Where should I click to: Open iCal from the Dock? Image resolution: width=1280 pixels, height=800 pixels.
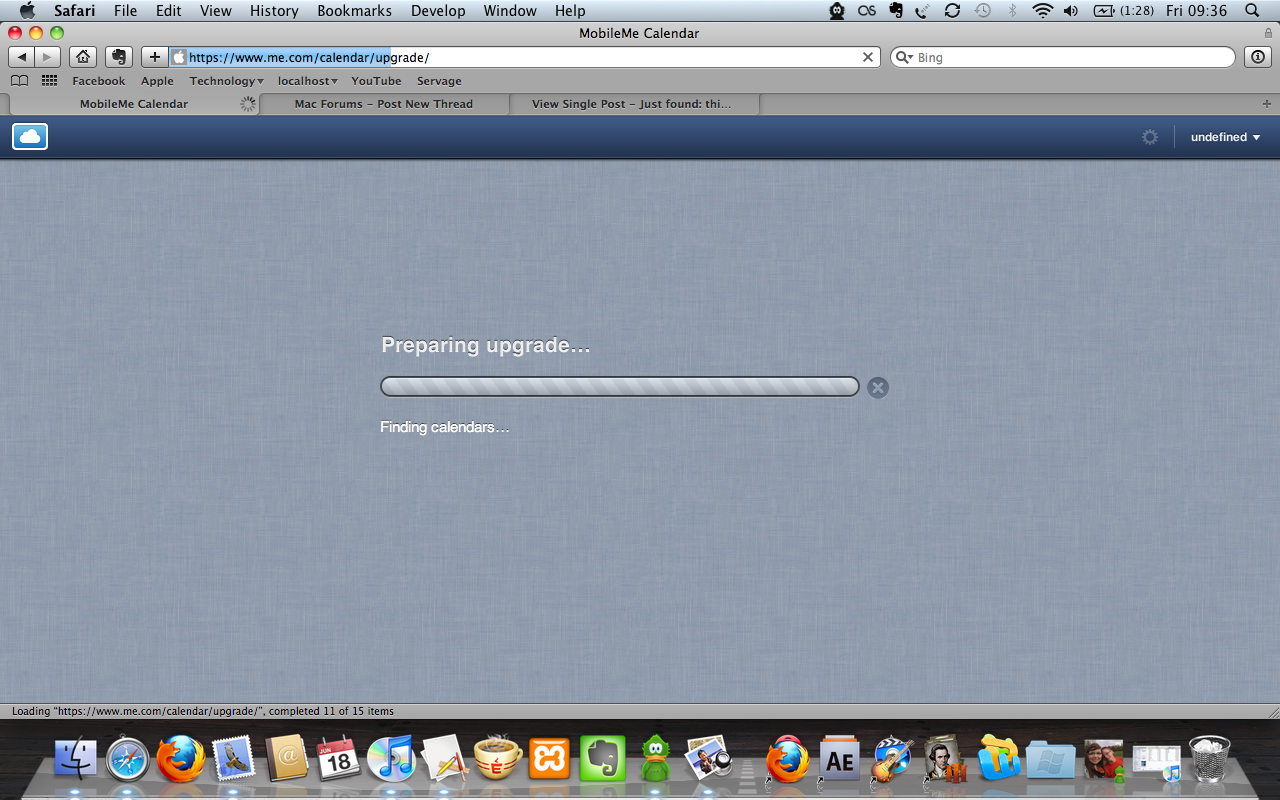click(338, 758)
